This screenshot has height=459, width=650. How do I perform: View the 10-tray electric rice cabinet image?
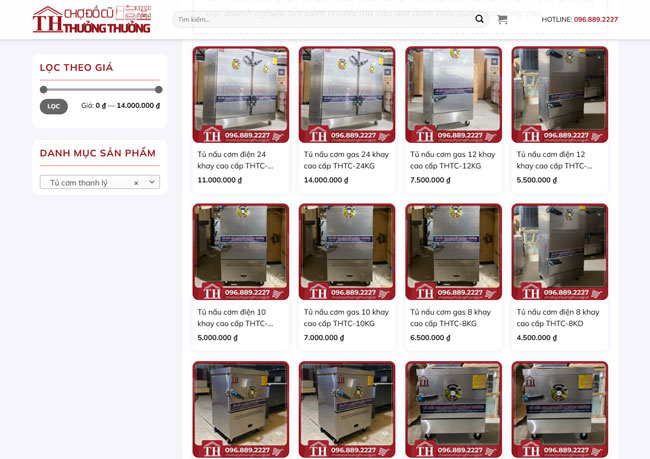point(240,251)
